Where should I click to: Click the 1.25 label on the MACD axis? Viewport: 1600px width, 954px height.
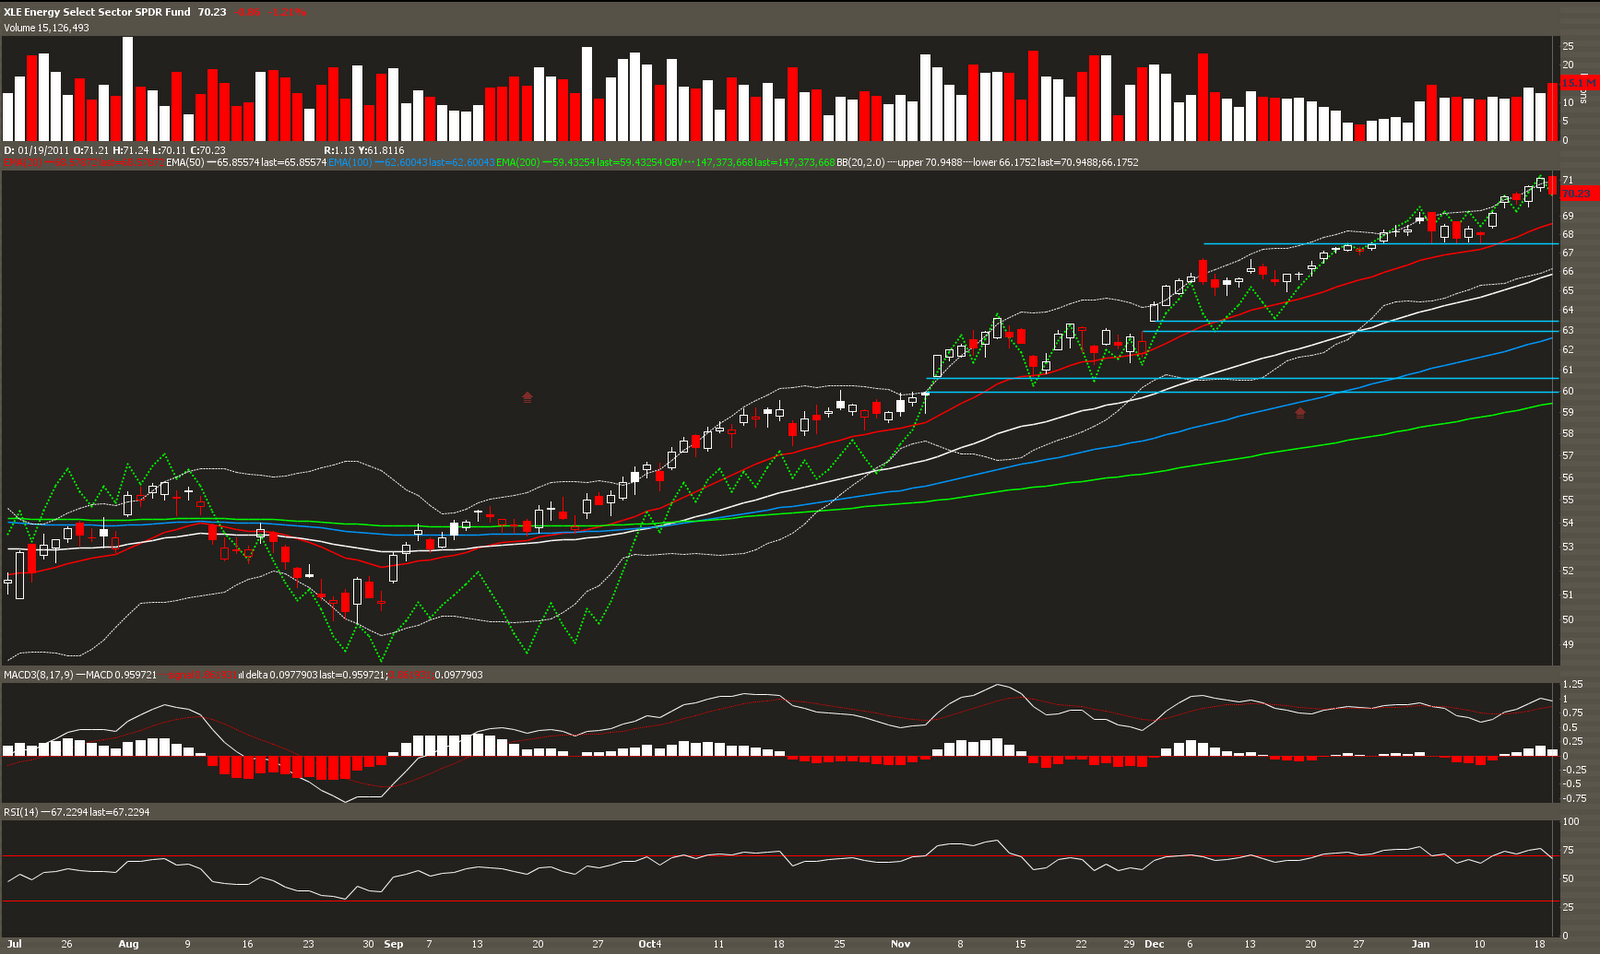click(x=1572, y=684)
